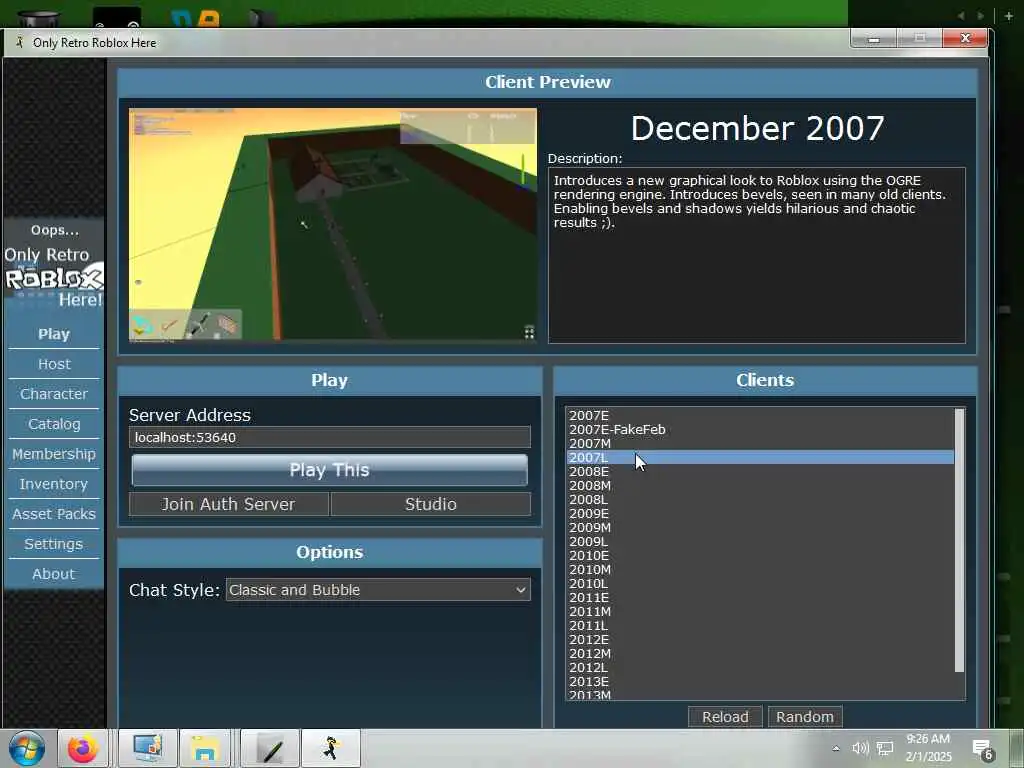Viewport: 1024px width, 768px height.
Task: Pick a Random client button
Action: pos(805,716)
